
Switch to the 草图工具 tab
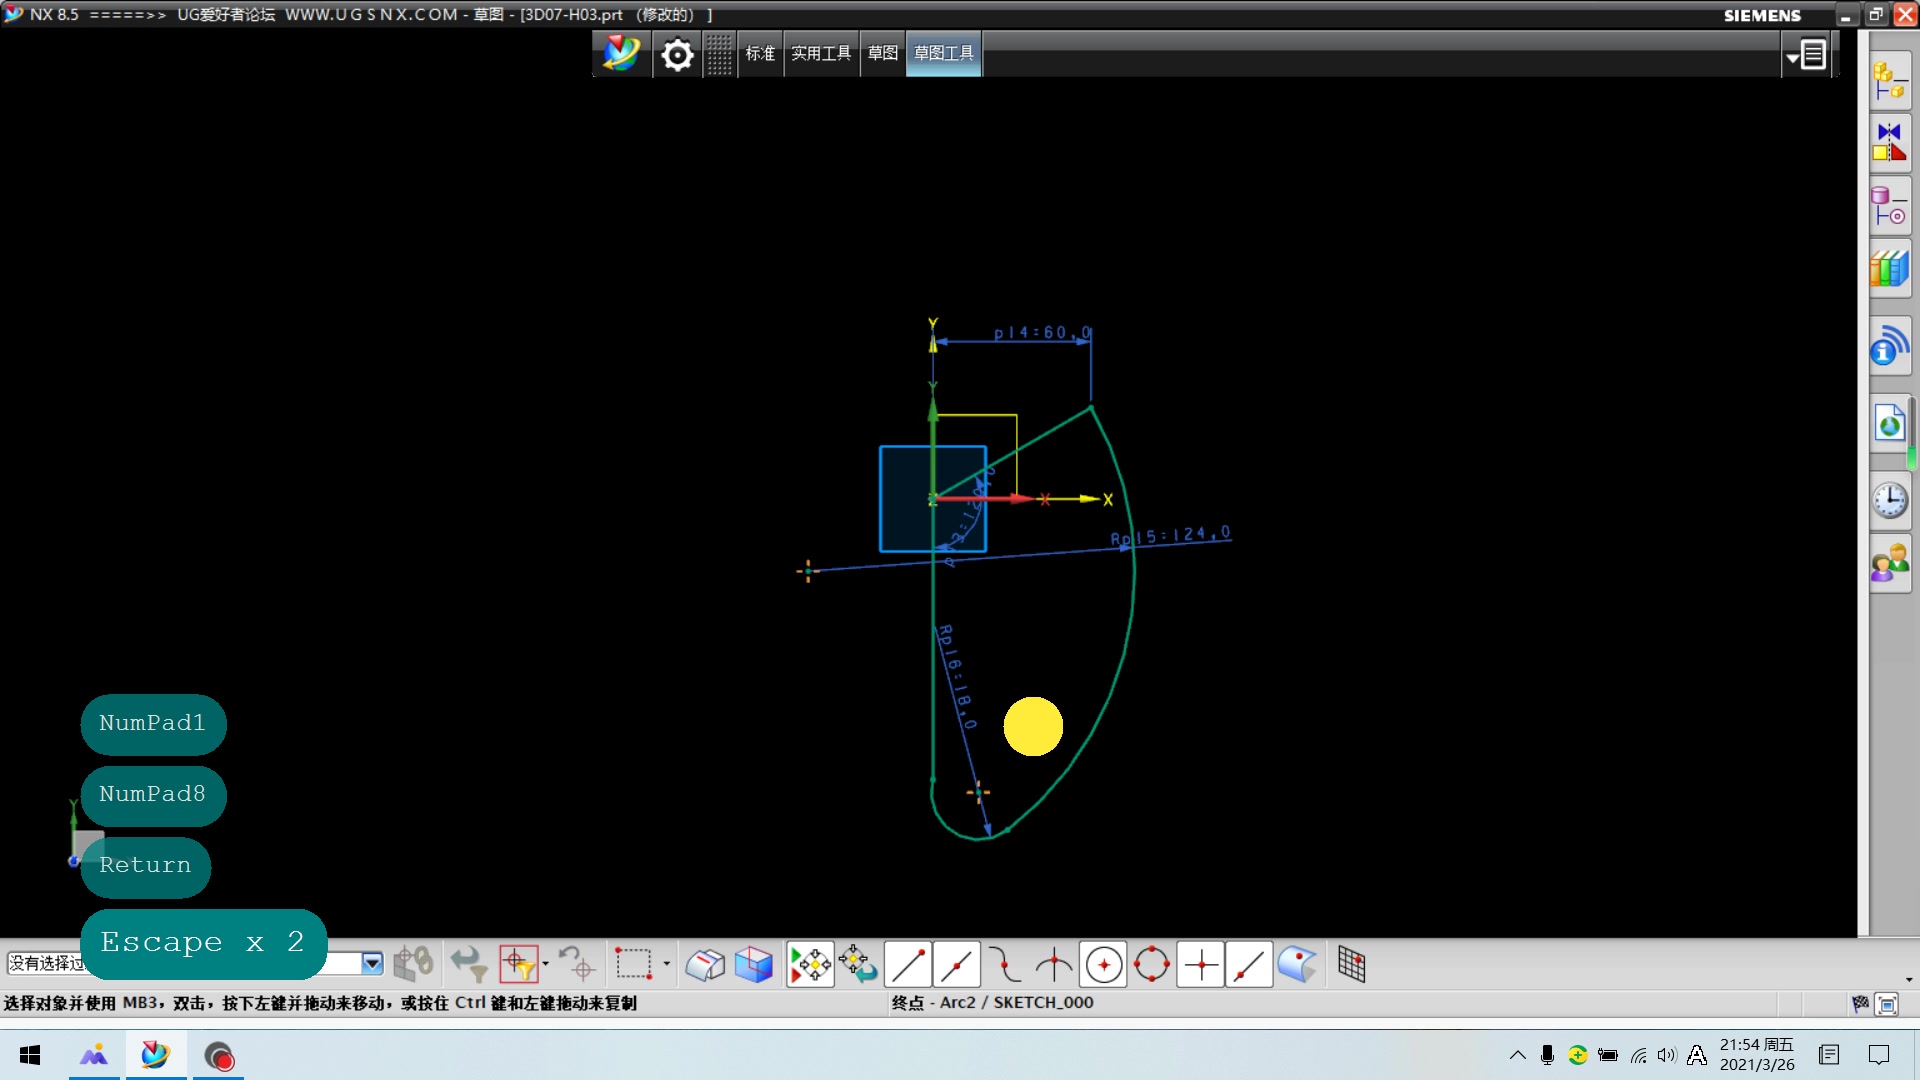tap(943, 54)
